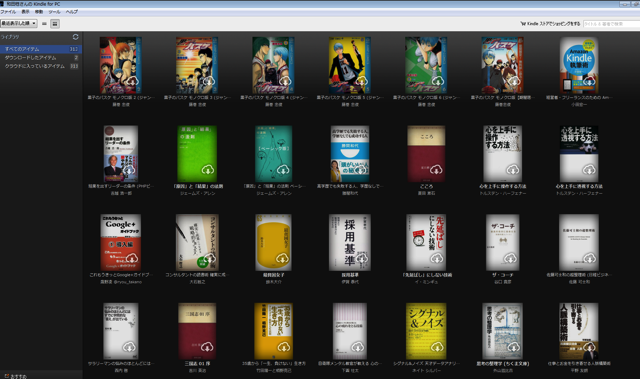
Task: Open the 表示 menu
Action: pos(25,12)
